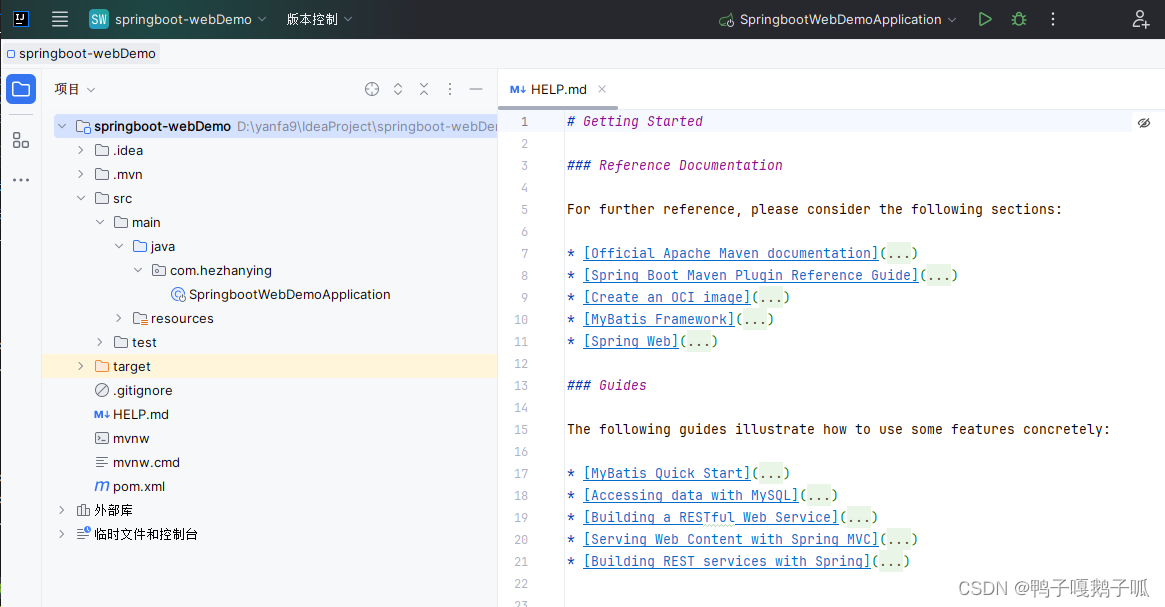Image resolution: width=1165 pixels, height=607 pixels.
Task: Open the Project tool window icon
Action: pos(21,89)
